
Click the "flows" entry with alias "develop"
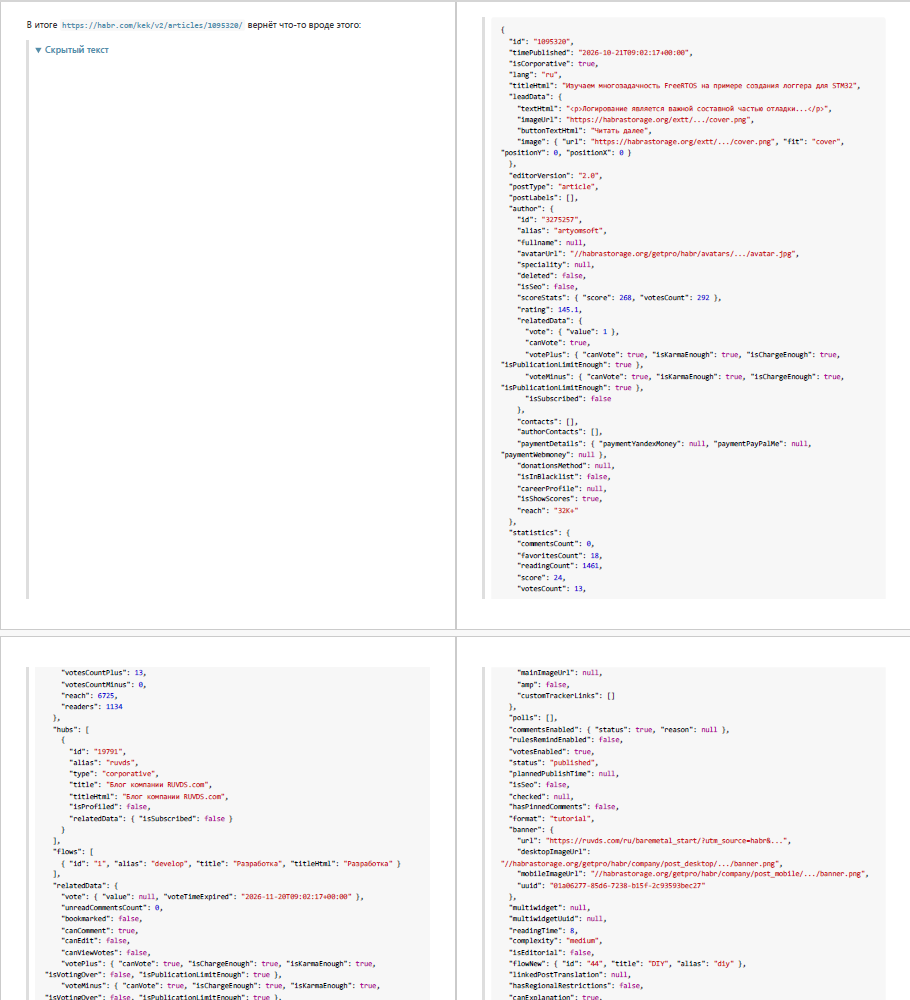[231, 864]
